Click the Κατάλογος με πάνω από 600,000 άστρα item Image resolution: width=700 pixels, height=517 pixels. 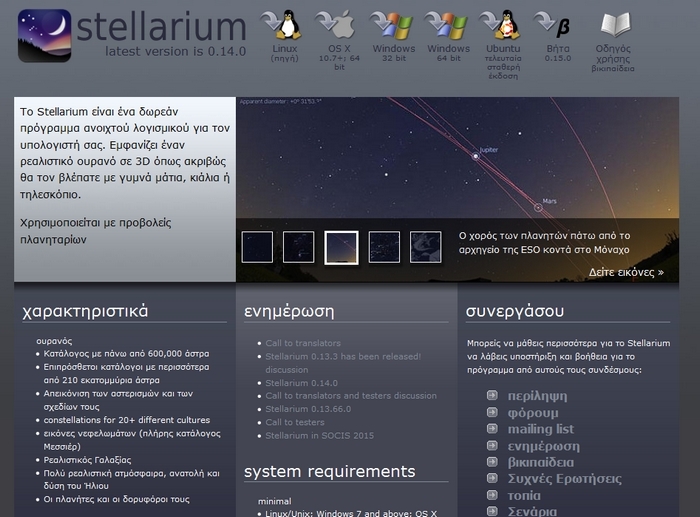point(126,354)
